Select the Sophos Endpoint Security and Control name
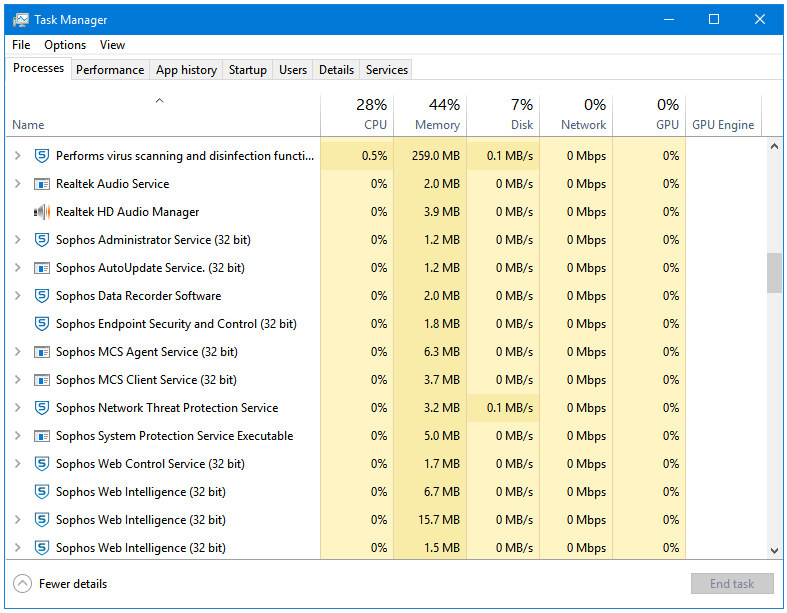The width and height of the screenshot is (787, 613). 176,324
